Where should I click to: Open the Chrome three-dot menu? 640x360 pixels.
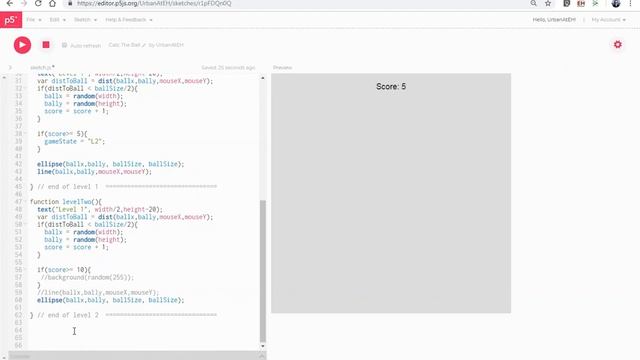pyautogui.click(x=630, y=4)
